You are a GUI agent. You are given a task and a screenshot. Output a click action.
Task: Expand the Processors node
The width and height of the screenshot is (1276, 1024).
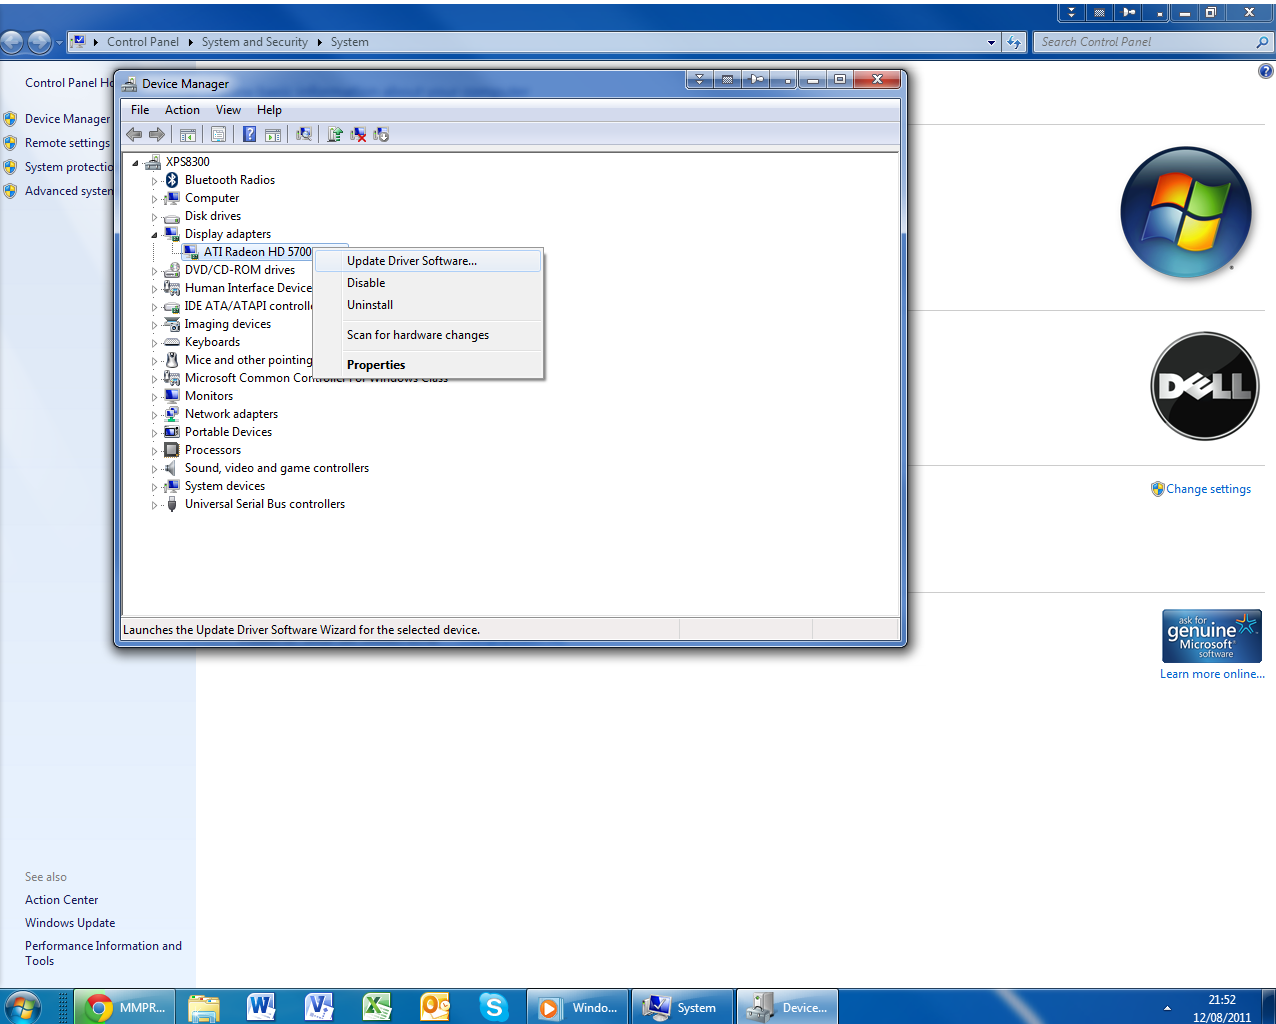[x=154, y=451]
